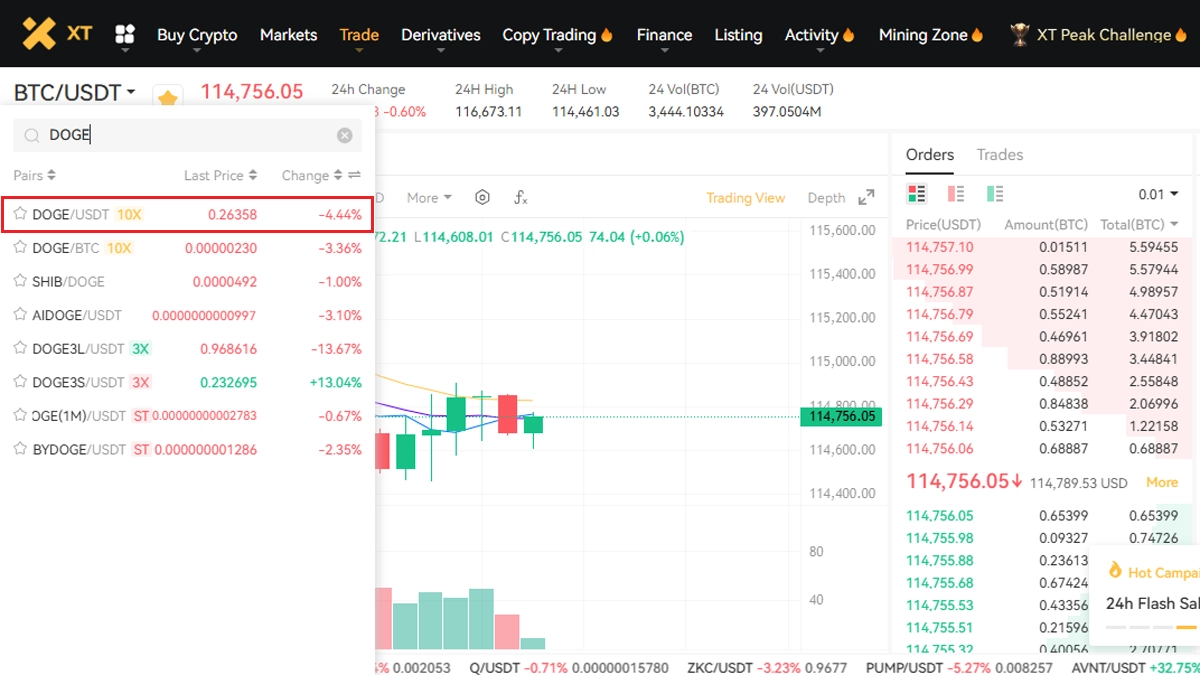Show both buy and sell orders view
1200x675 pixels.
pos(915,194)
